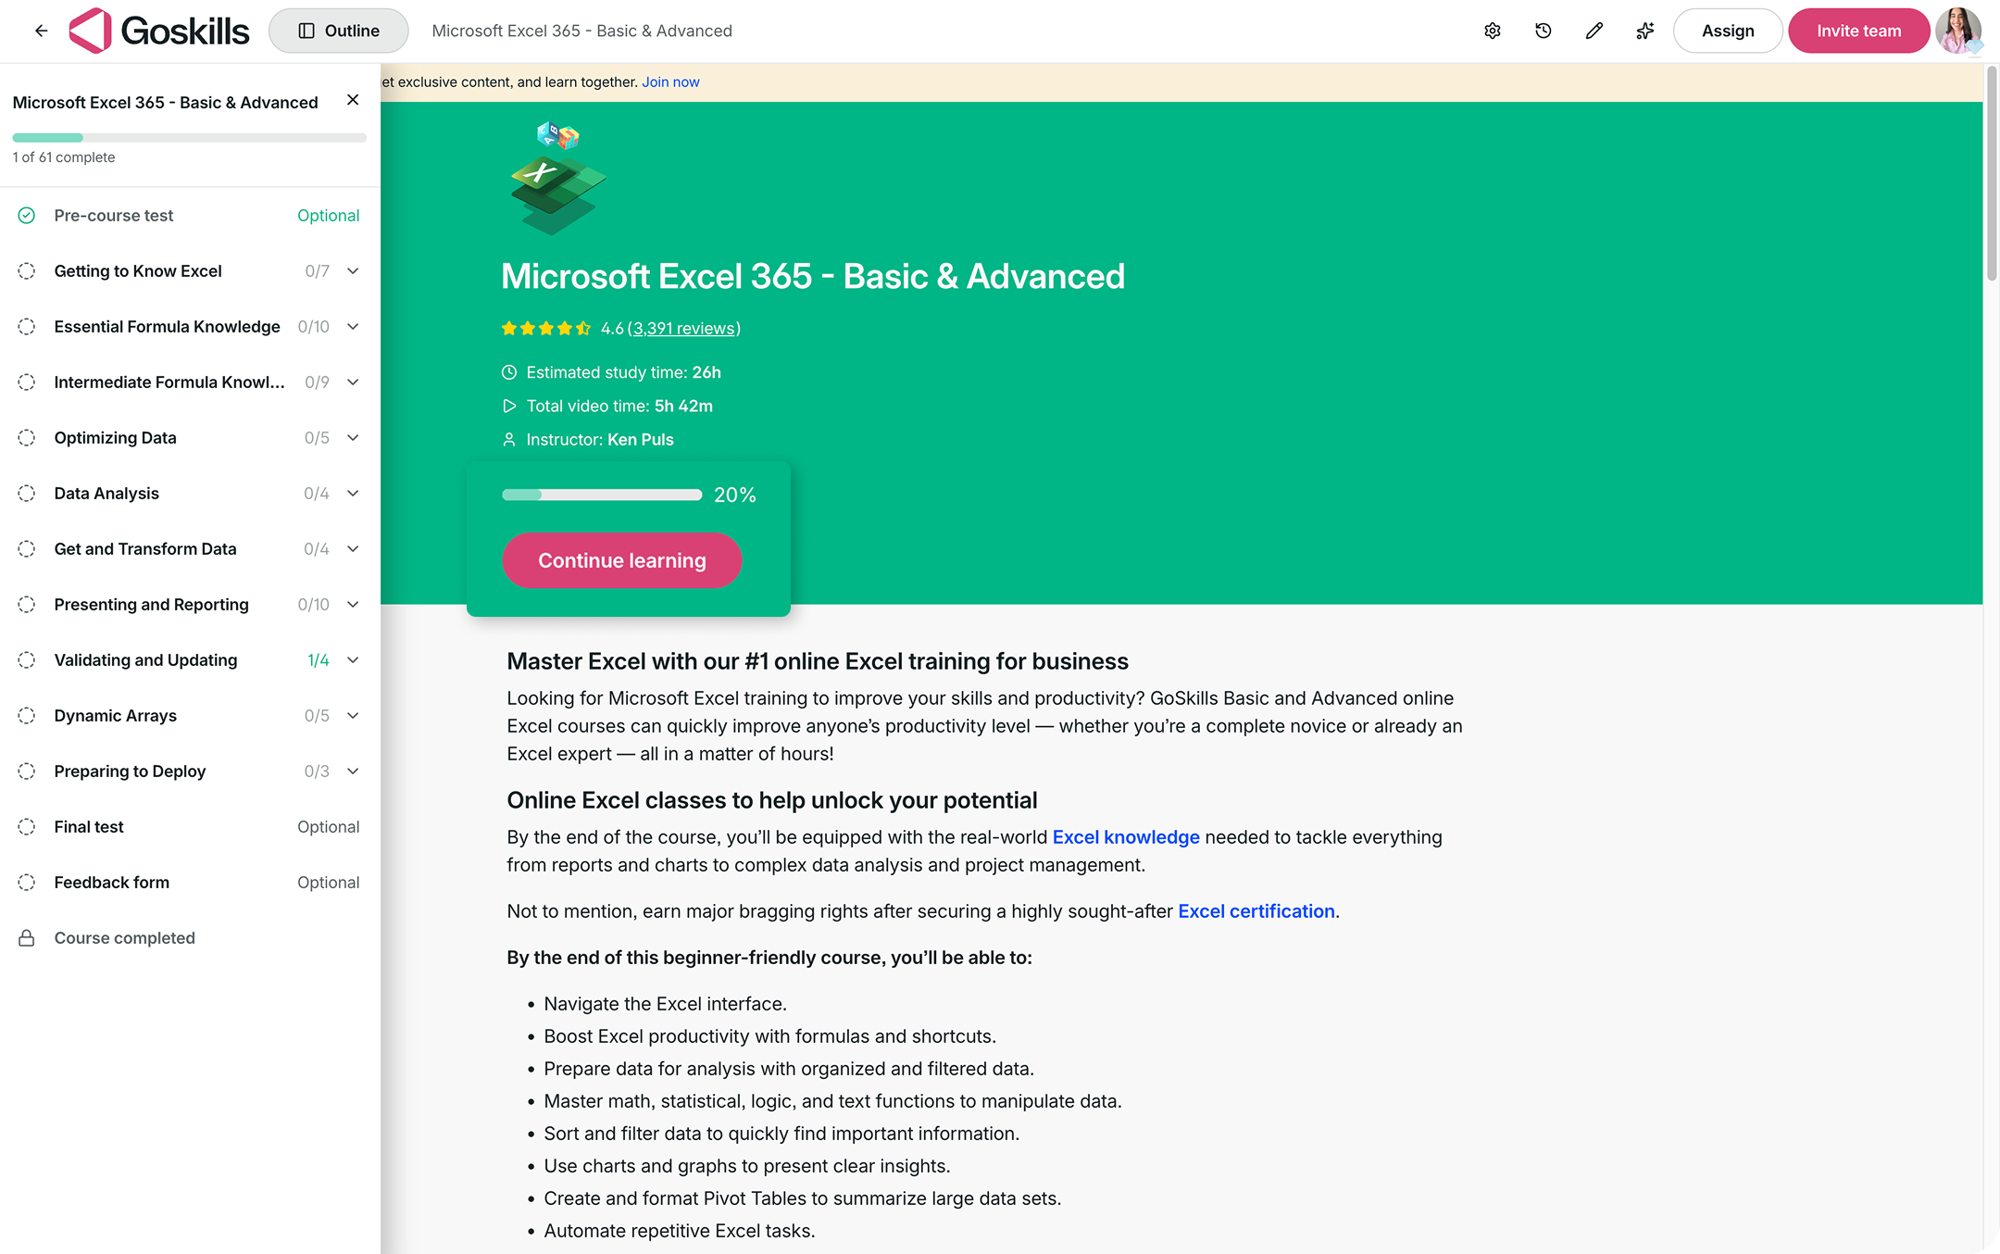Click the Instructor Ken Puls text

tap(600, 439)
